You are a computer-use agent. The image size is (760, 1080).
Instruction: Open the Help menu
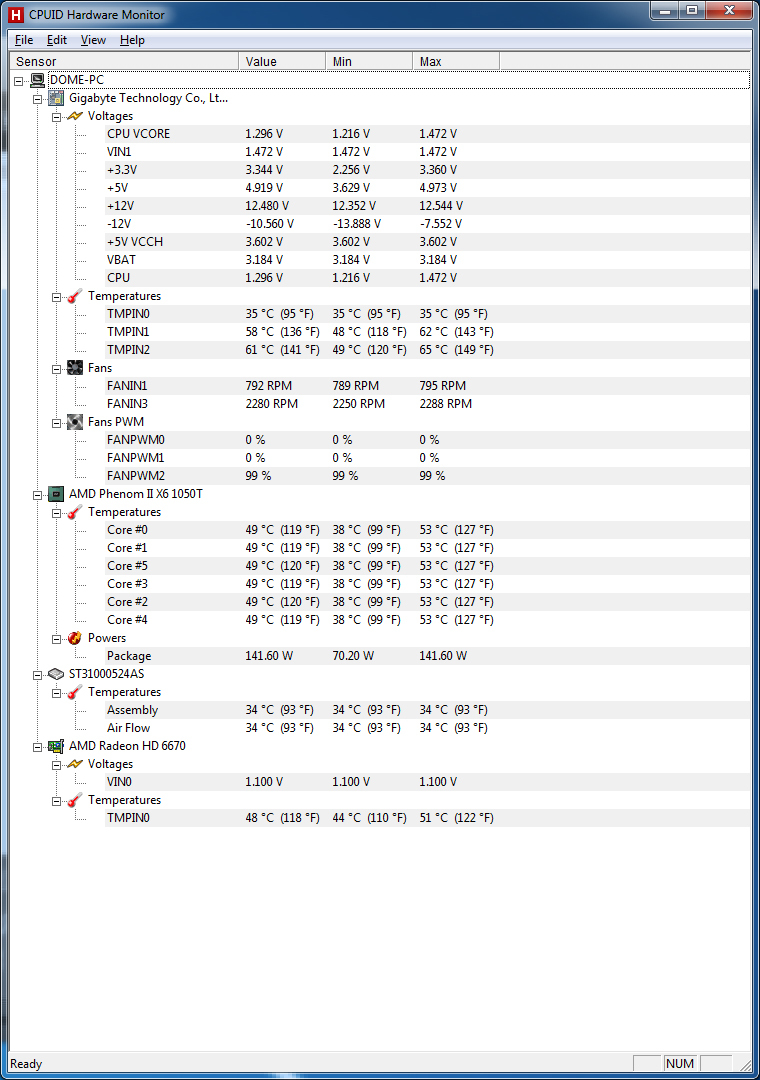tap(132, 40)
